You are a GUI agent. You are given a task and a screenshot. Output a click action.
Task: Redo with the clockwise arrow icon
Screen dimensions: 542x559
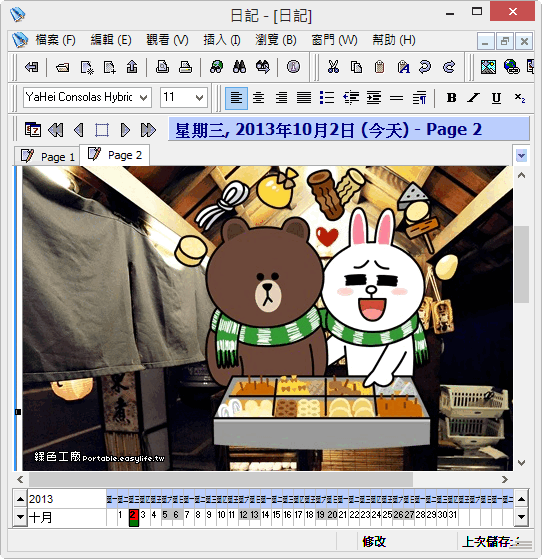[449, 67]
